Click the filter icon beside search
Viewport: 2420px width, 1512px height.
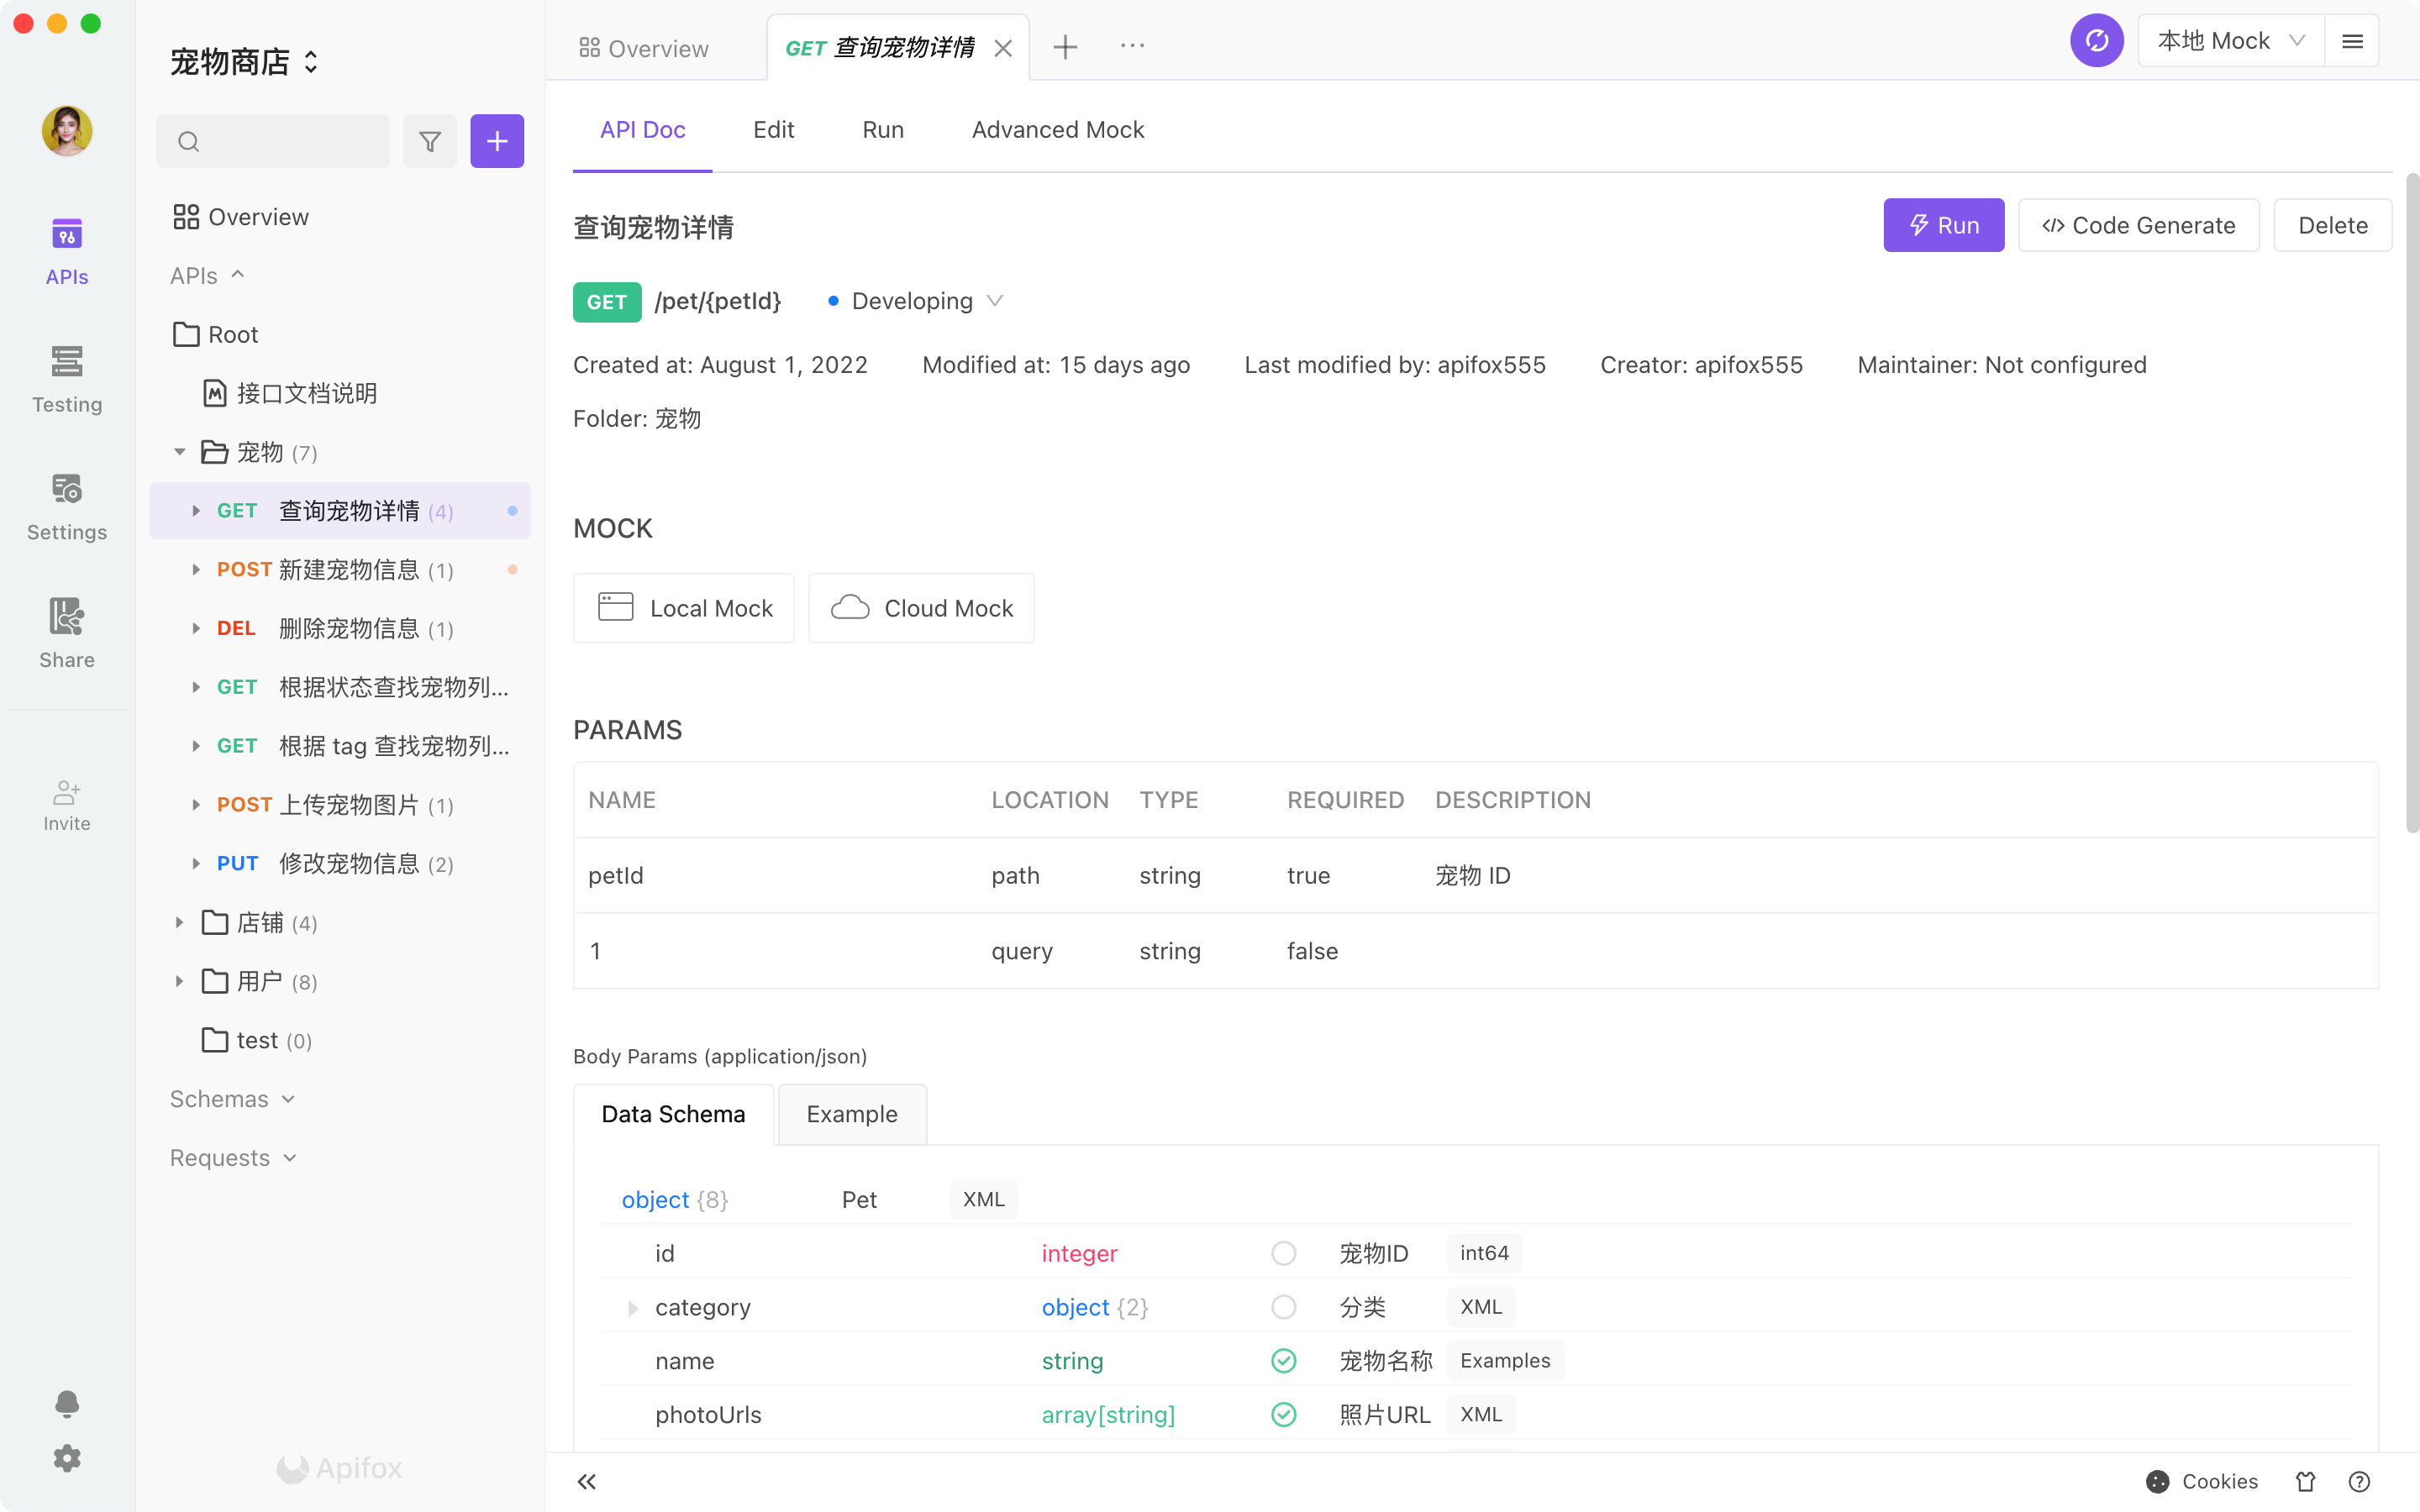point(429,141)
